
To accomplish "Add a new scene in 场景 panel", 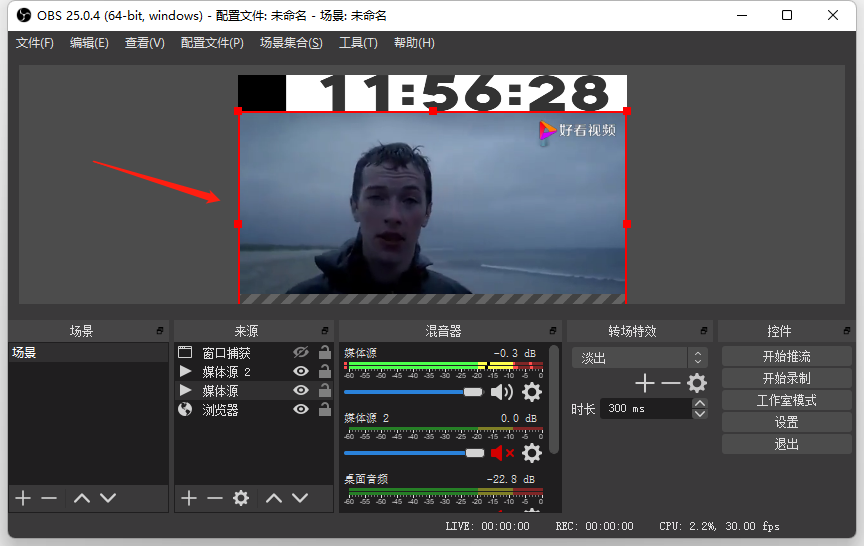I will (x=23, y=498).
